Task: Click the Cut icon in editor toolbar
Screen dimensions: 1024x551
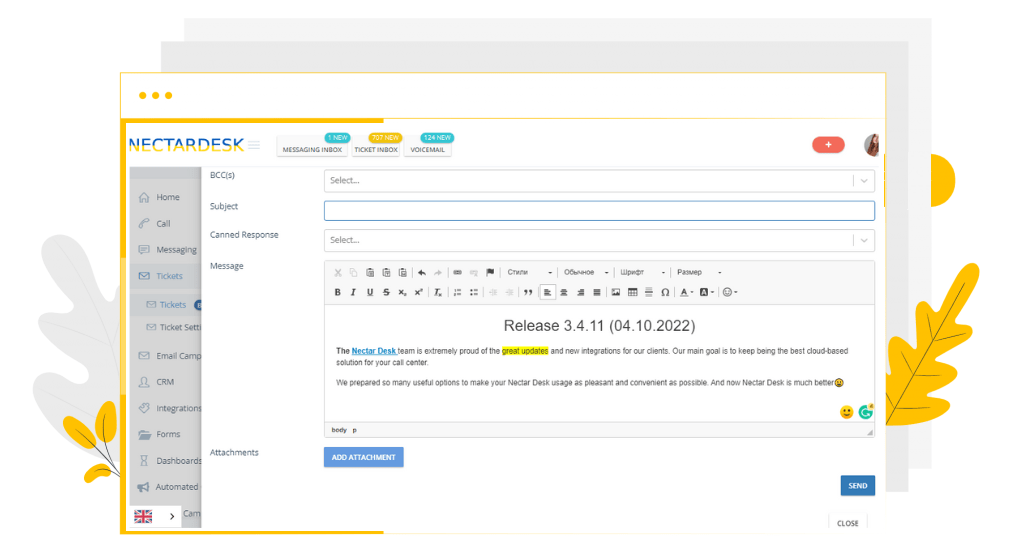Action: pyautogui.click(x=338, y=272)
